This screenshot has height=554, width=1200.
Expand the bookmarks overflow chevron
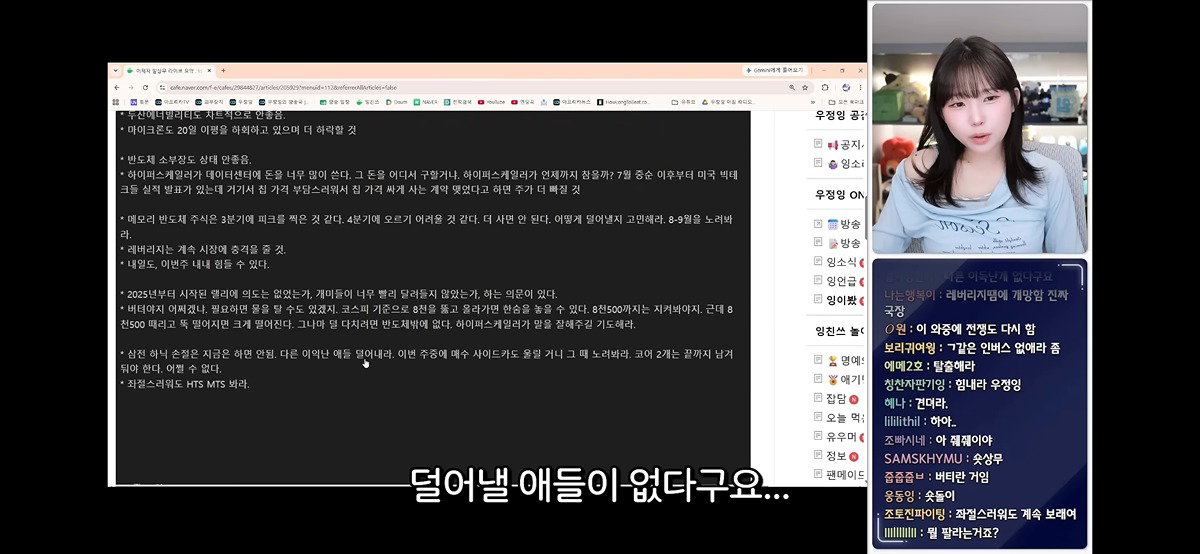812,102
